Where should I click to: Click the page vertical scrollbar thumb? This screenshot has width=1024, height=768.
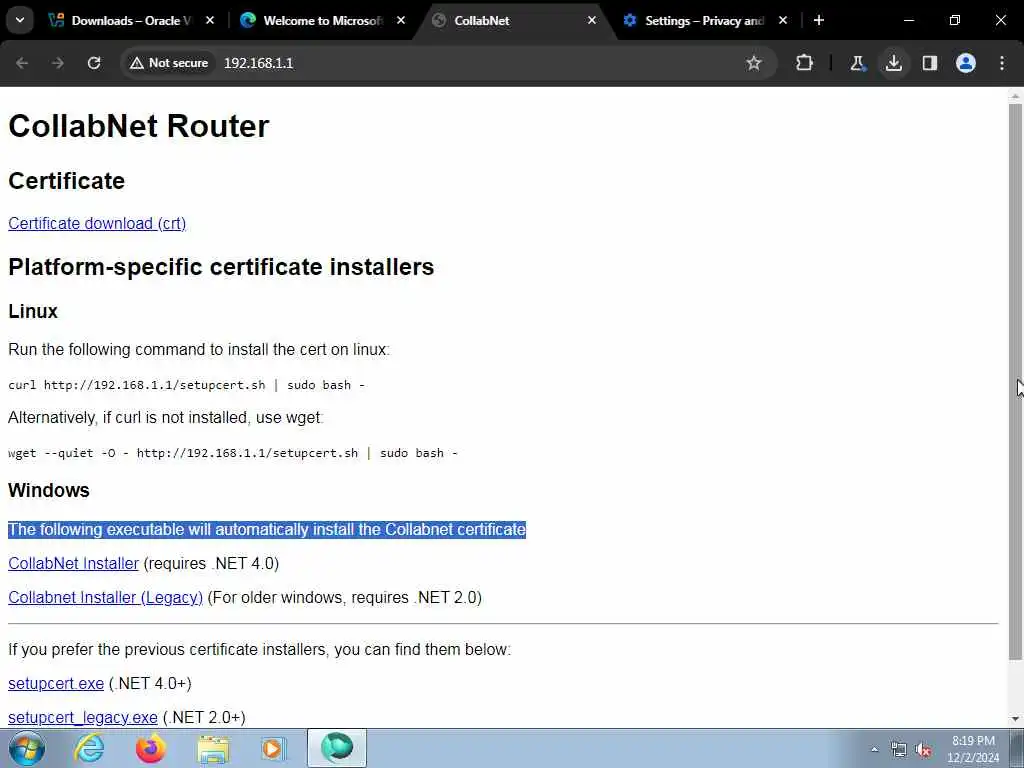pos(1015,381)
